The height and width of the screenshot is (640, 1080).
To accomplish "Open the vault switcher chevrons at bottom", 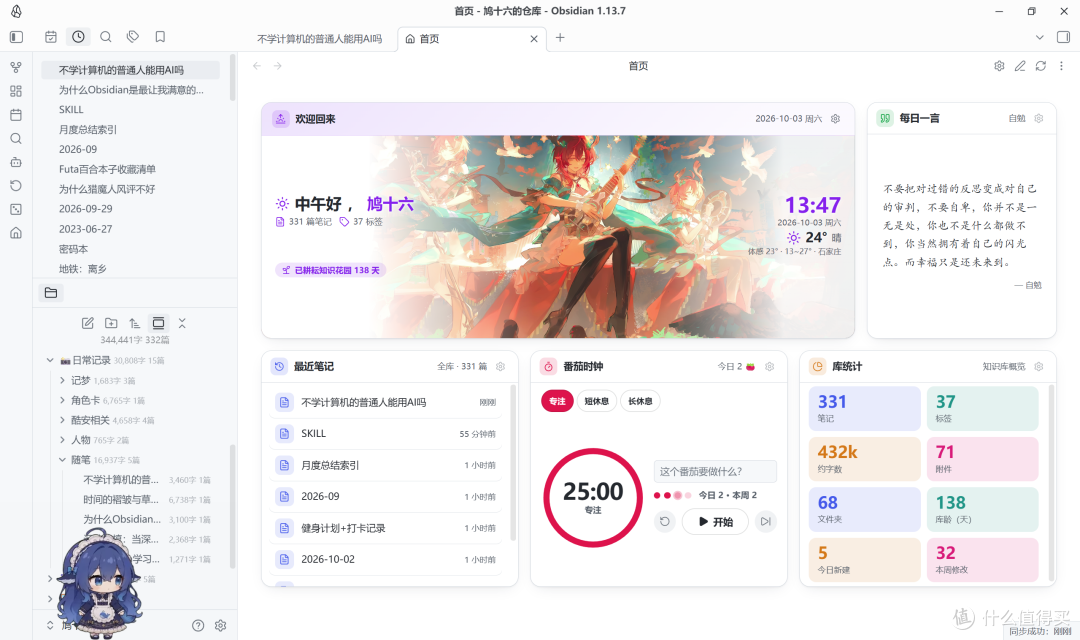I will tap(50, 626).
